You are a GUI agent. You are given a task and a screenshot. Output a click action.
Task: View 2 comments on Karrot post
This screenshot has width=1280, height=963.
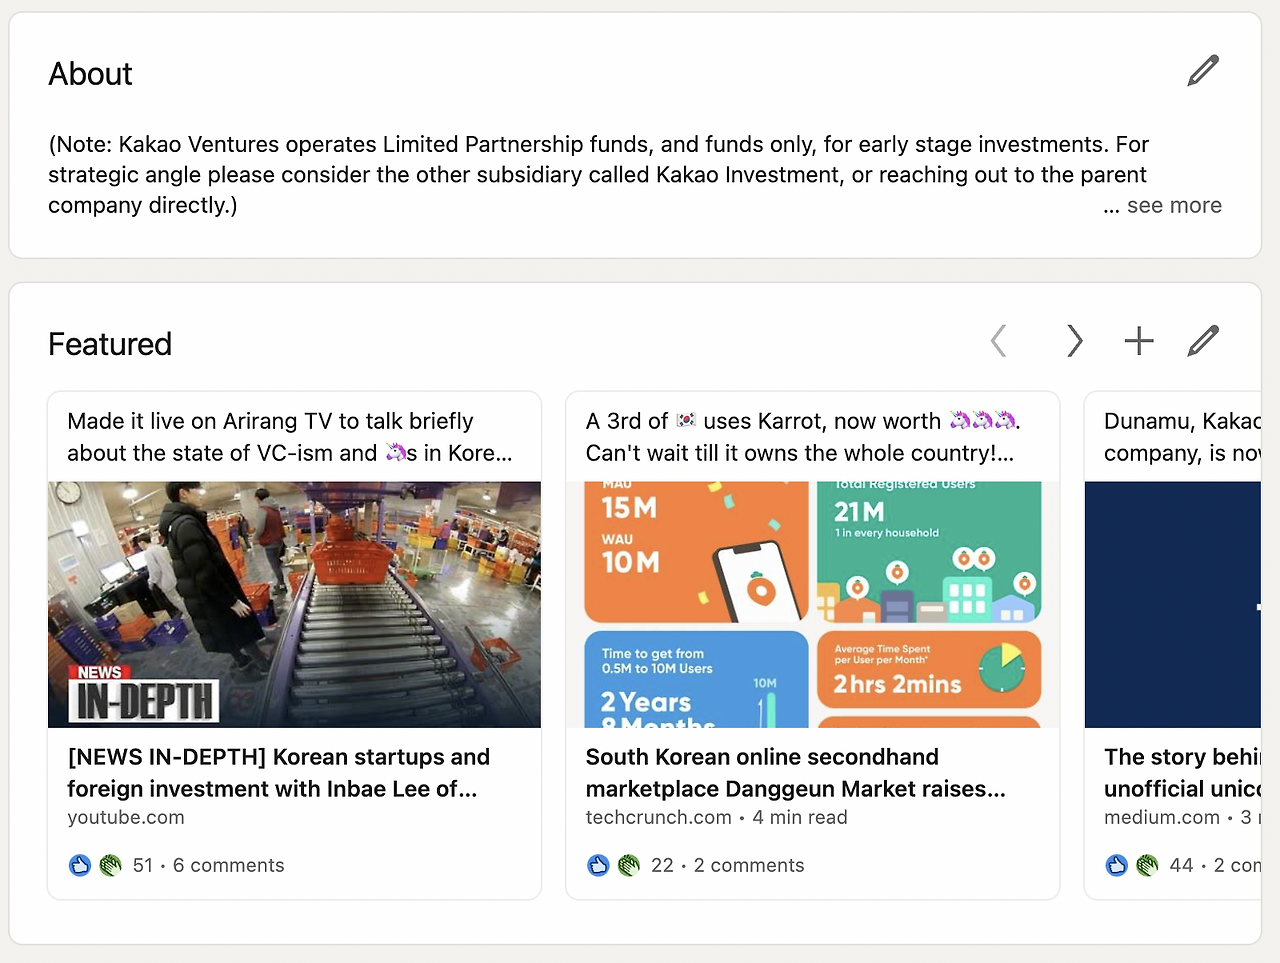tap(748, 865)
